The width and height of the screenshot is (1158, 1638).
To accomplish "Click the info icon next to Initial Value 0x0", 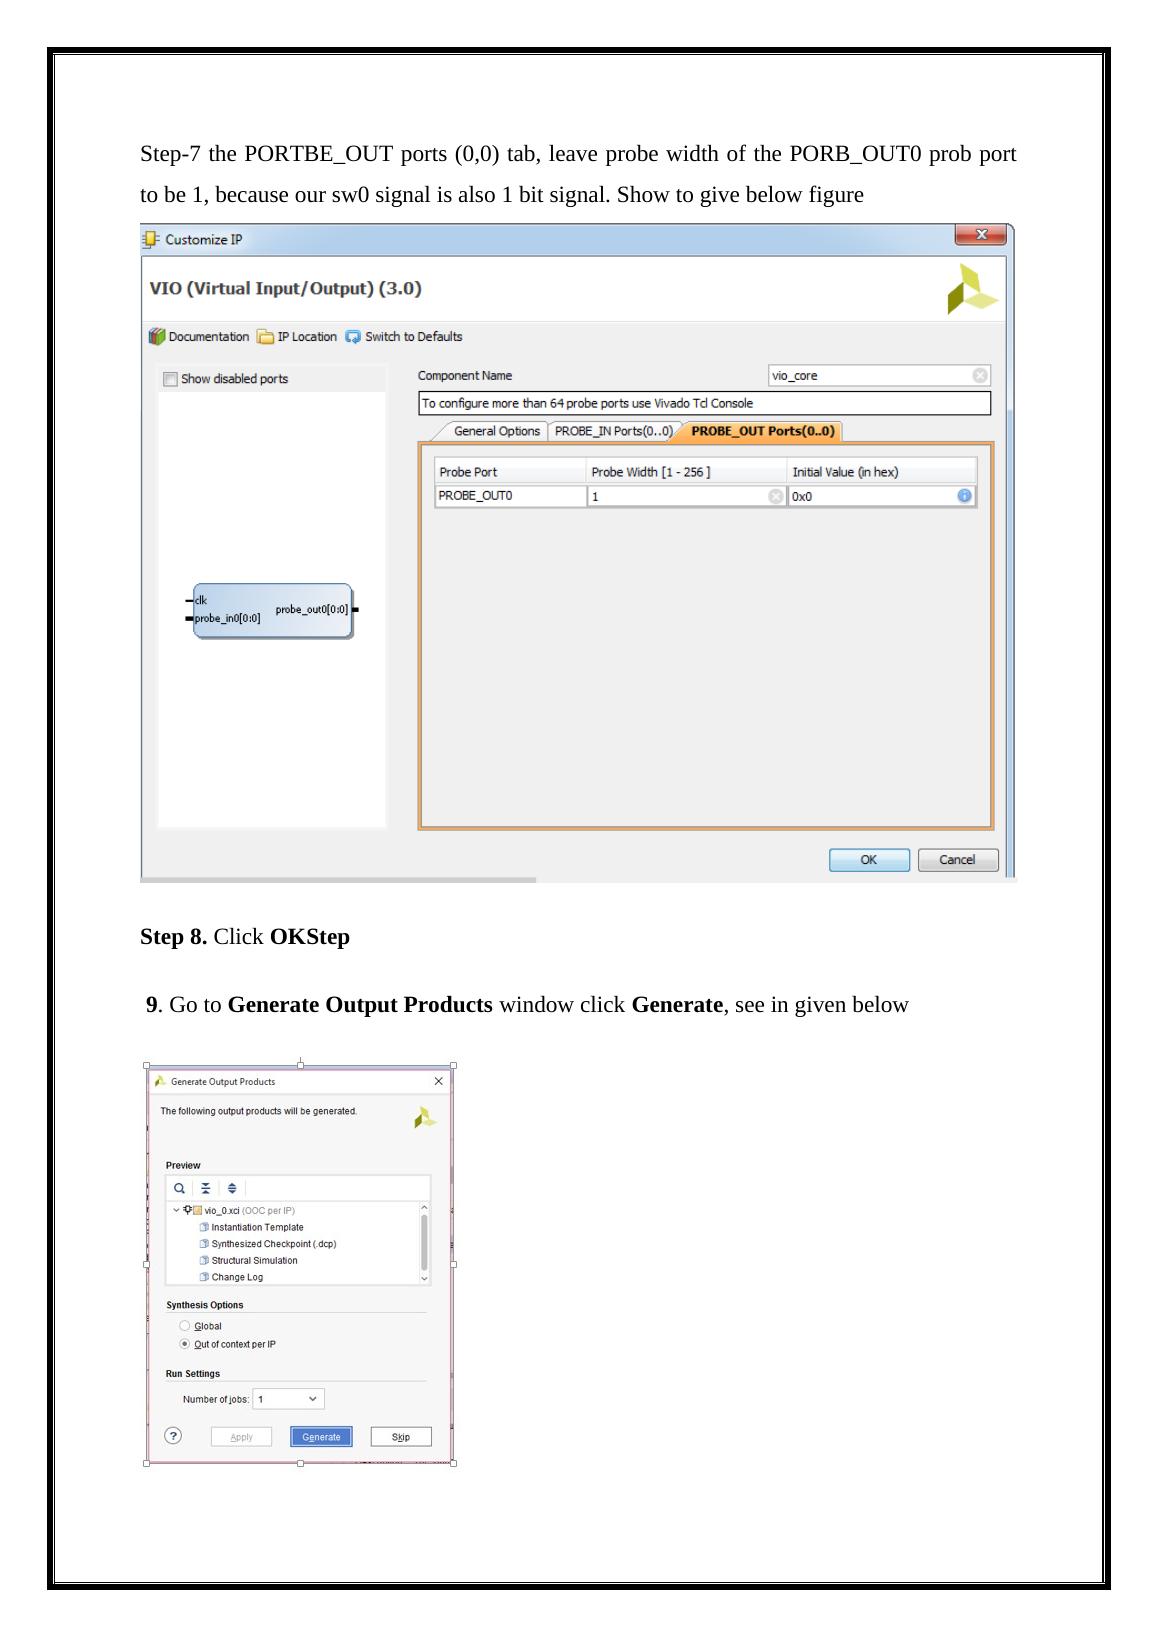I will coord(964,496).
